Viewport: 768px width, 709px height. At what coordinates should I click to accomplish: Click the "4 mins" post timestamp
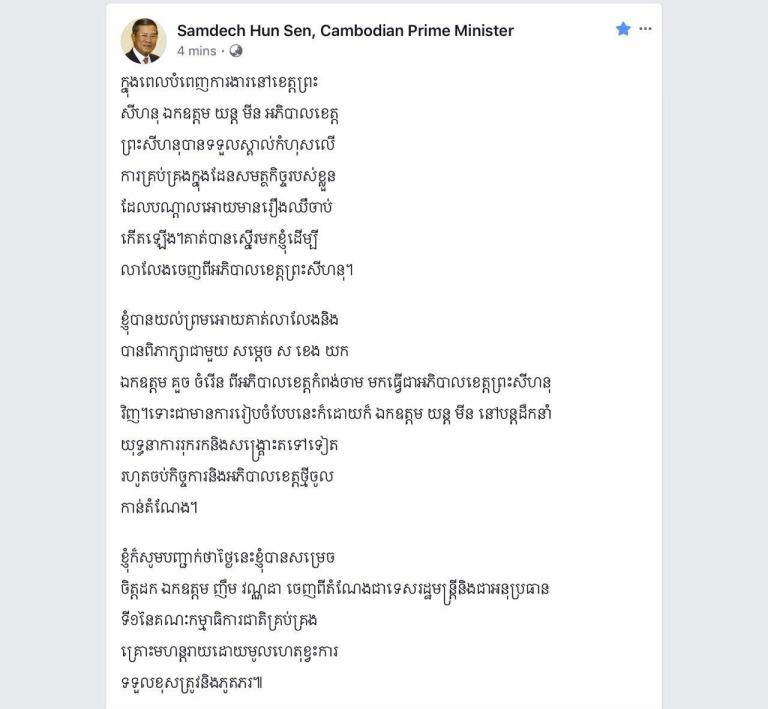(x=197, y=51)
